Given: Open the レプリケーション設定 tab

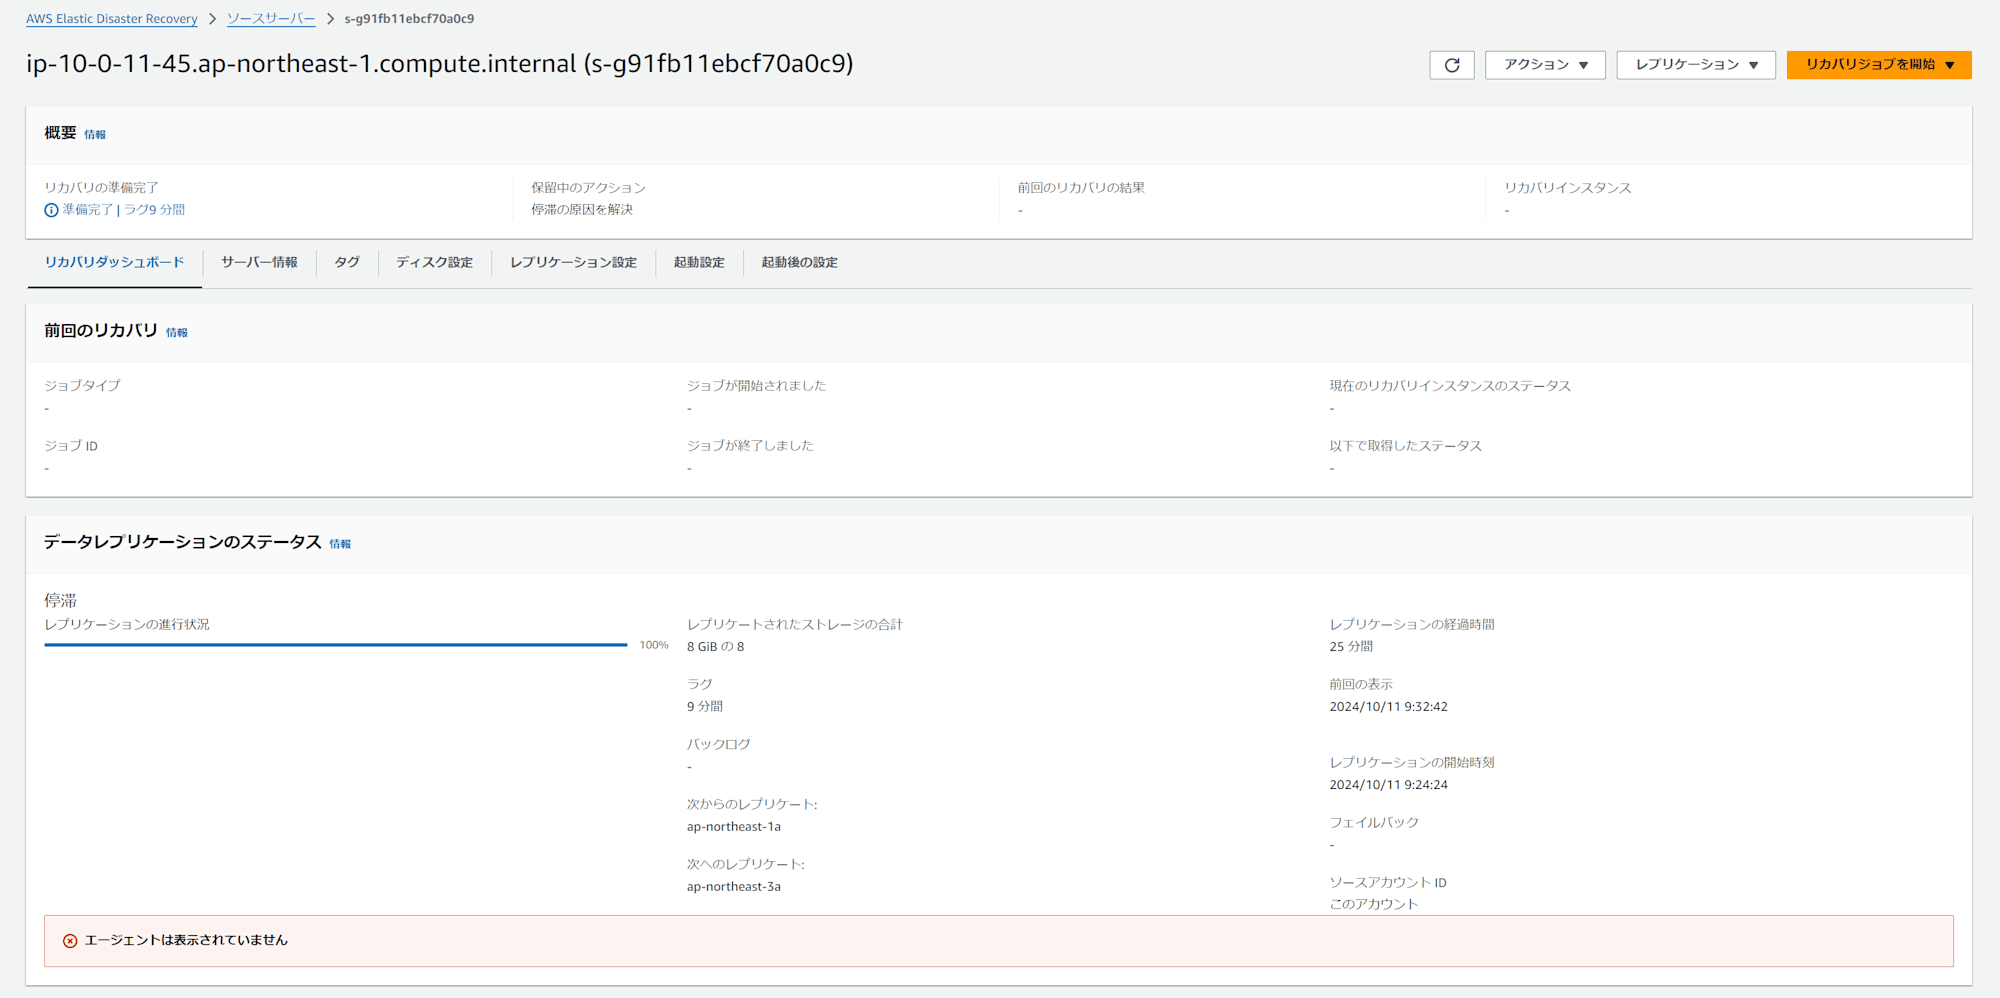Looking at the screenshot, I should (x=573, y=262).
